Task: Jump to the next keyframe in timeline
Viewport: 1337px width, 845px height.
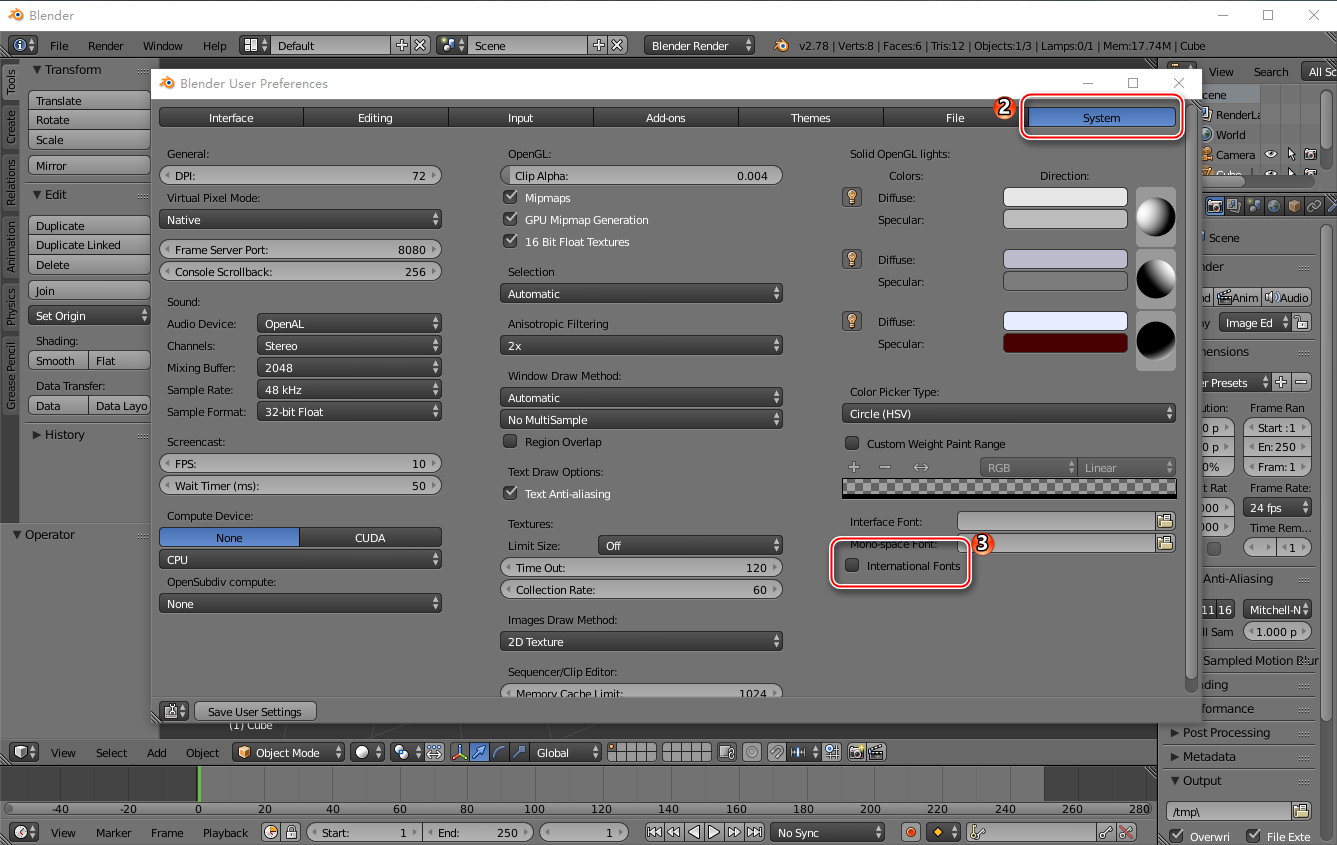Action: coord(734,832)
